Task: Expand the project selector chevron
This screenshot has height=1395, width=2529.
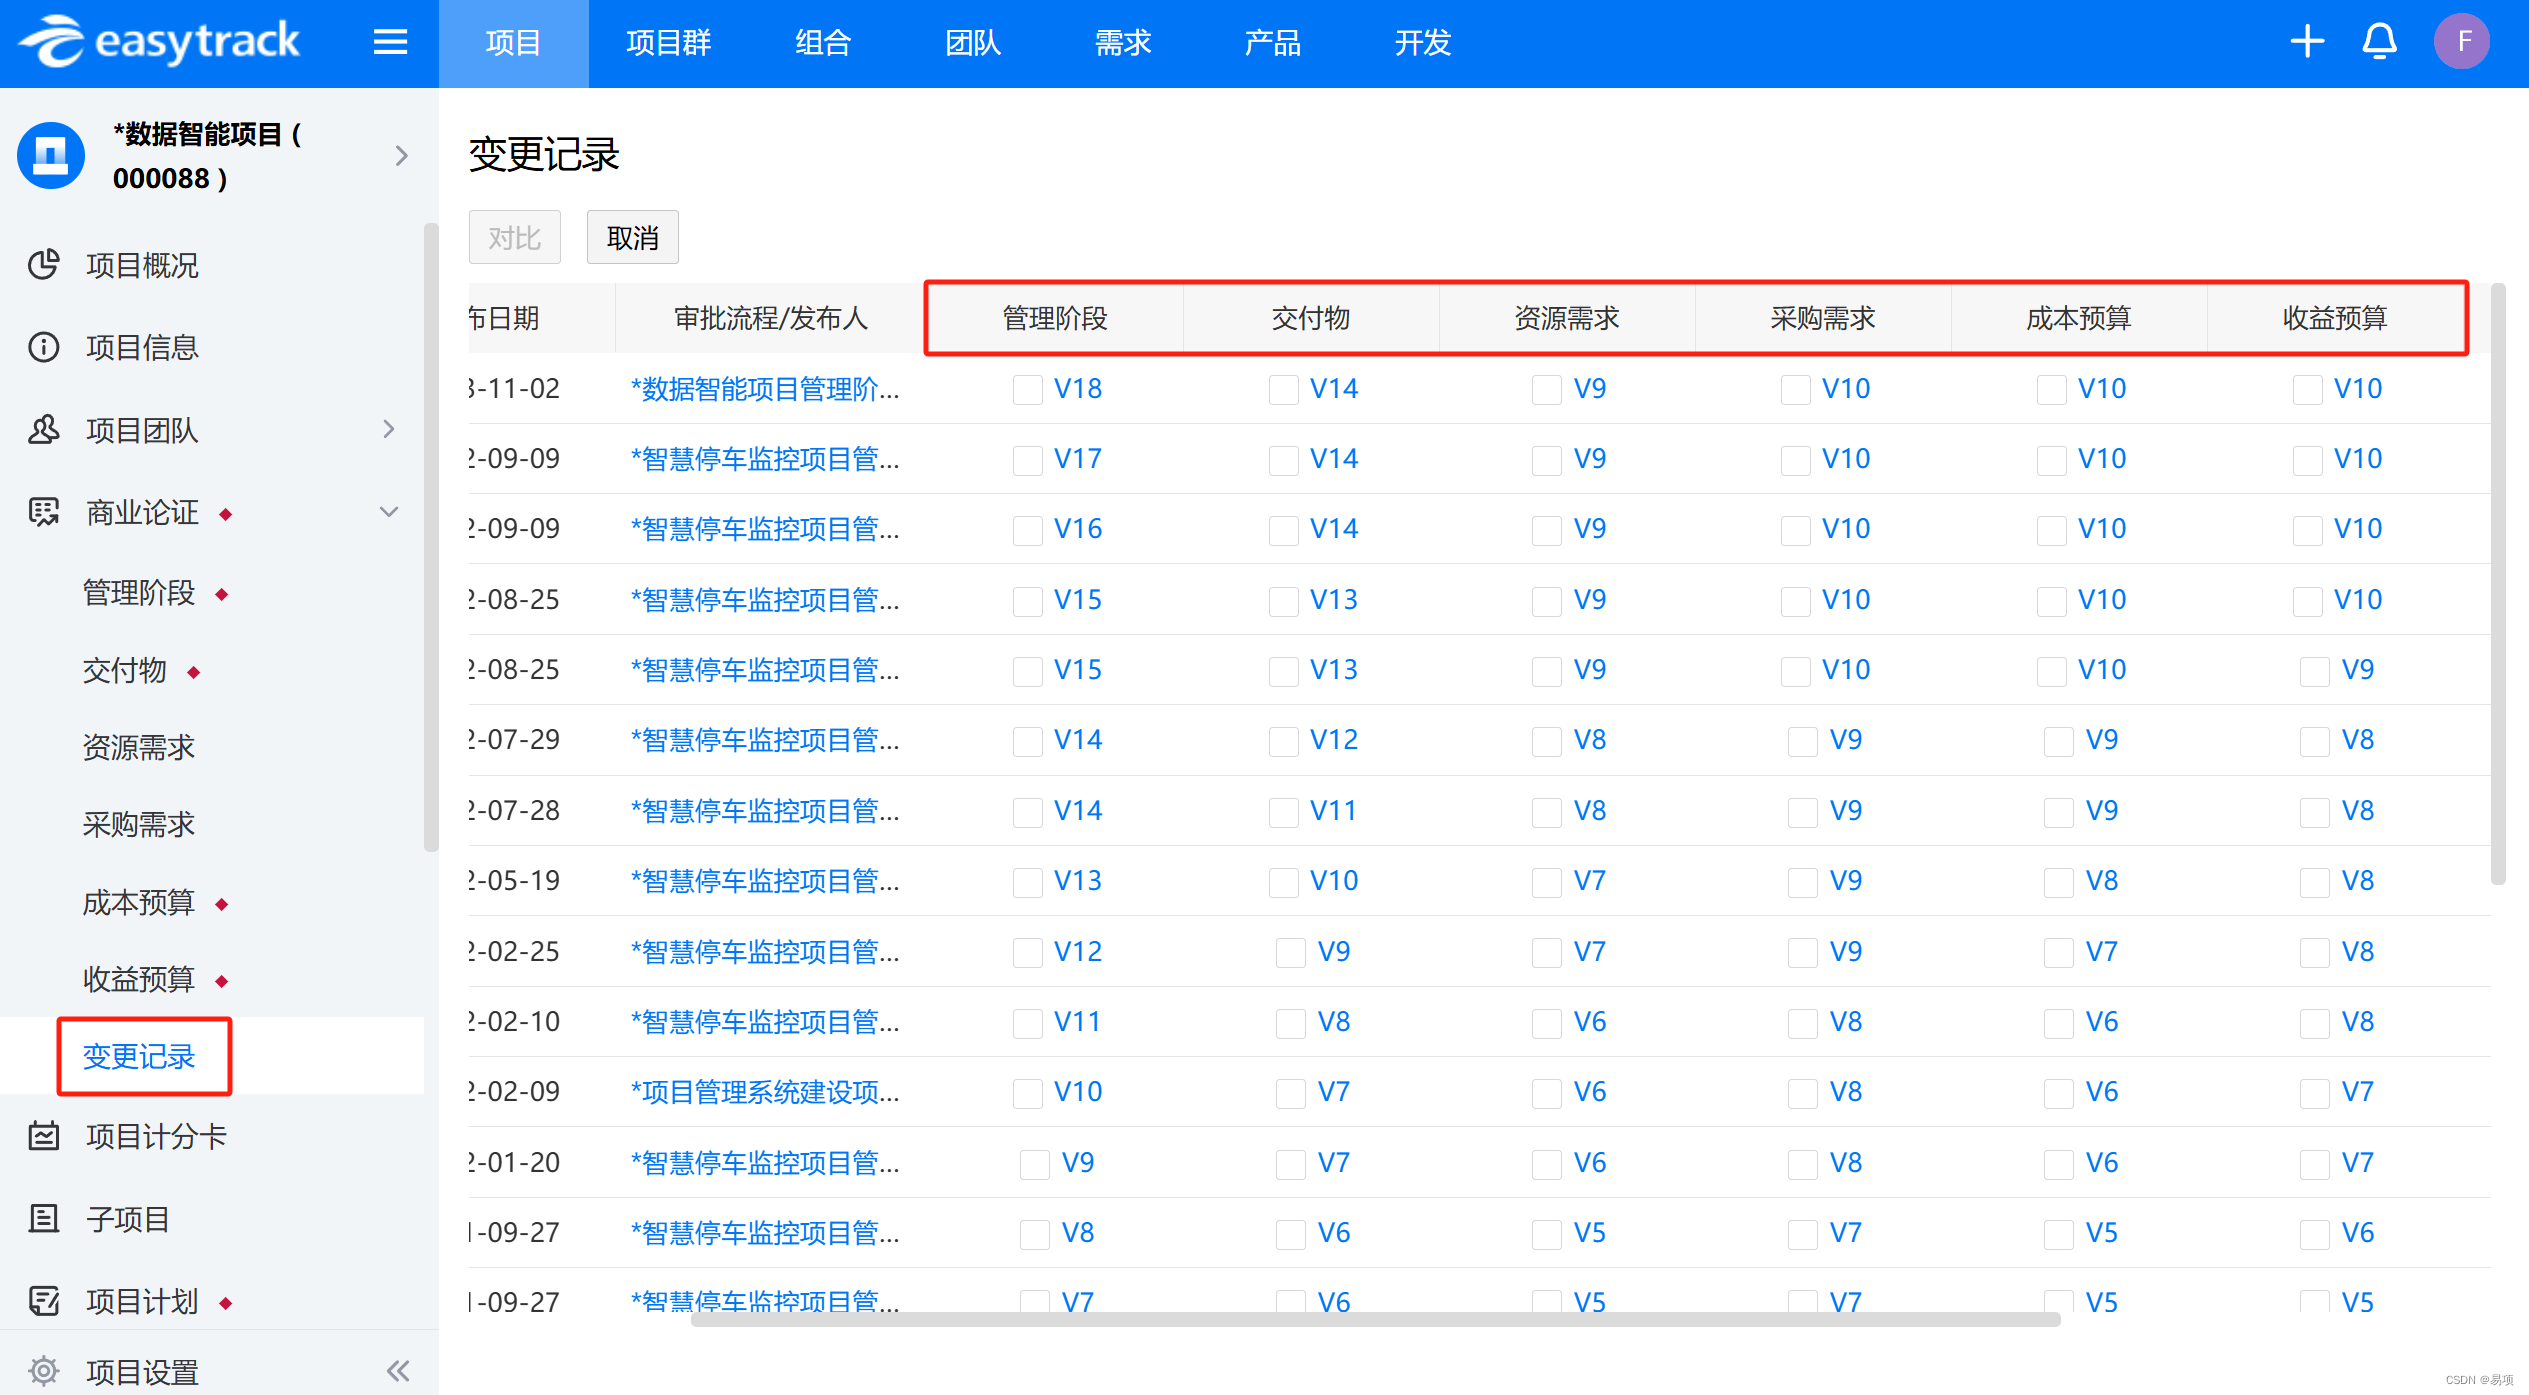Action: tap(401, 156)
